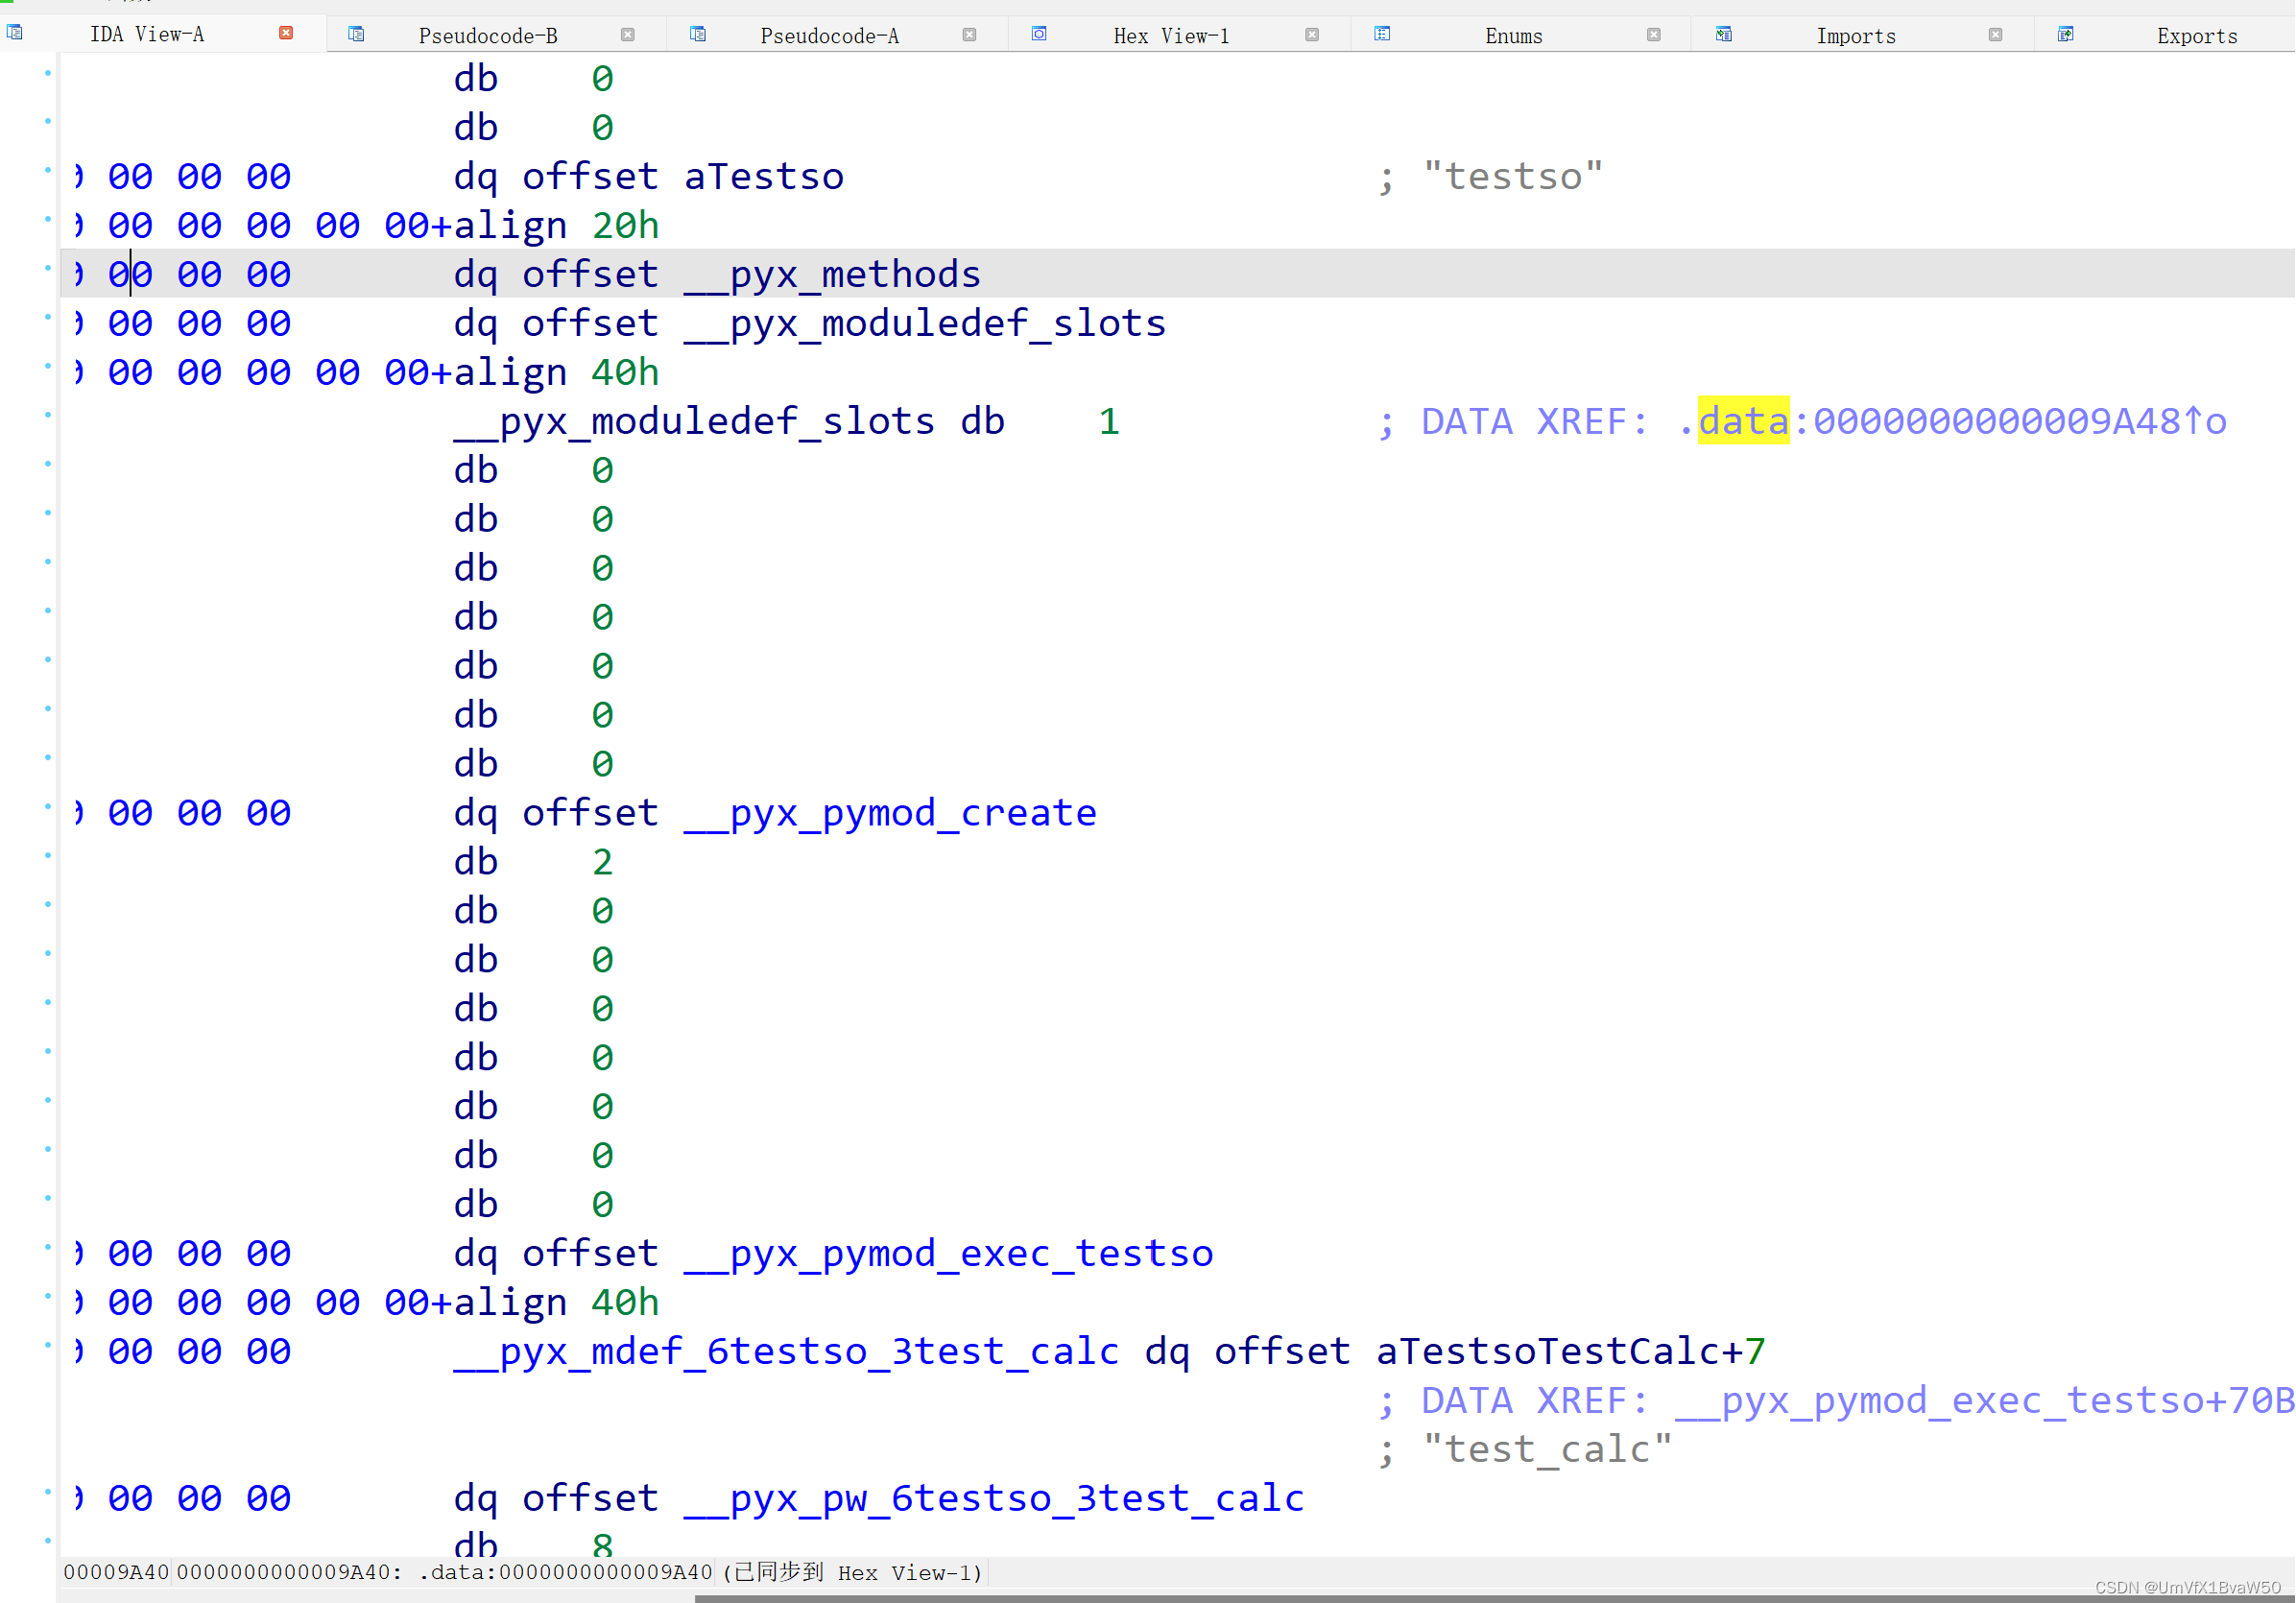Jump to DATA XREF .data:0000000000009A48
This screenshot has height=1603, width=2296.
(x=1953, y=421)
